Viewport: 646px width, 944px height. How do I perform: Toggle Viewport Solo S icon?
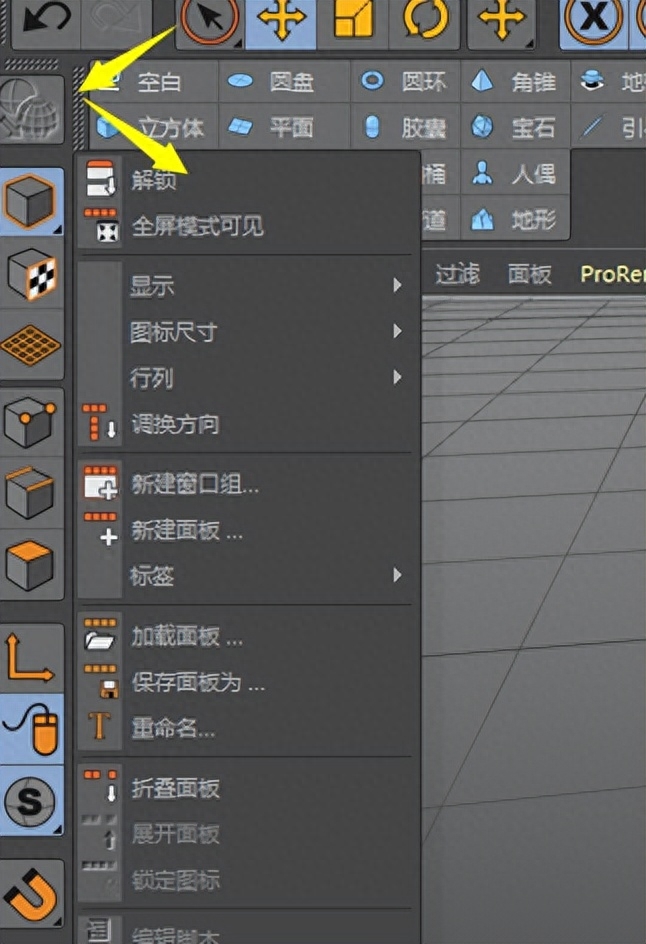click(32, 801)
